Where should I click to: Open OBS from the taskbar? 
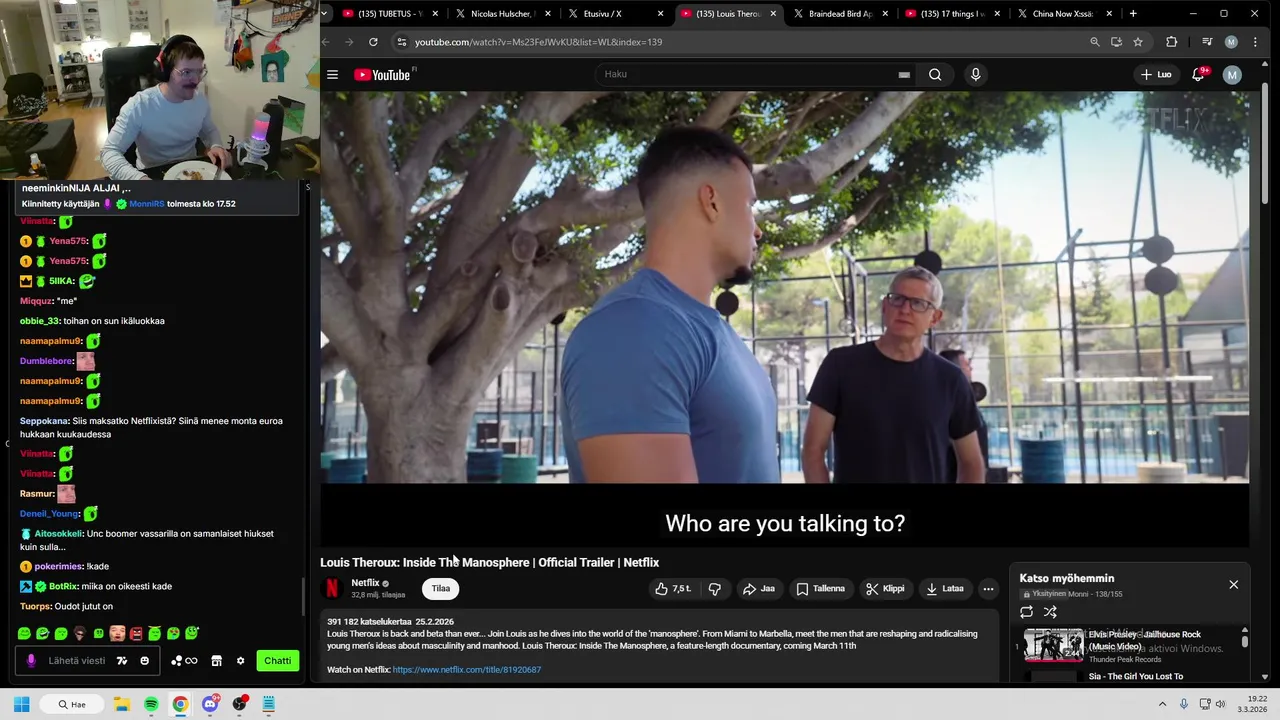239,705
